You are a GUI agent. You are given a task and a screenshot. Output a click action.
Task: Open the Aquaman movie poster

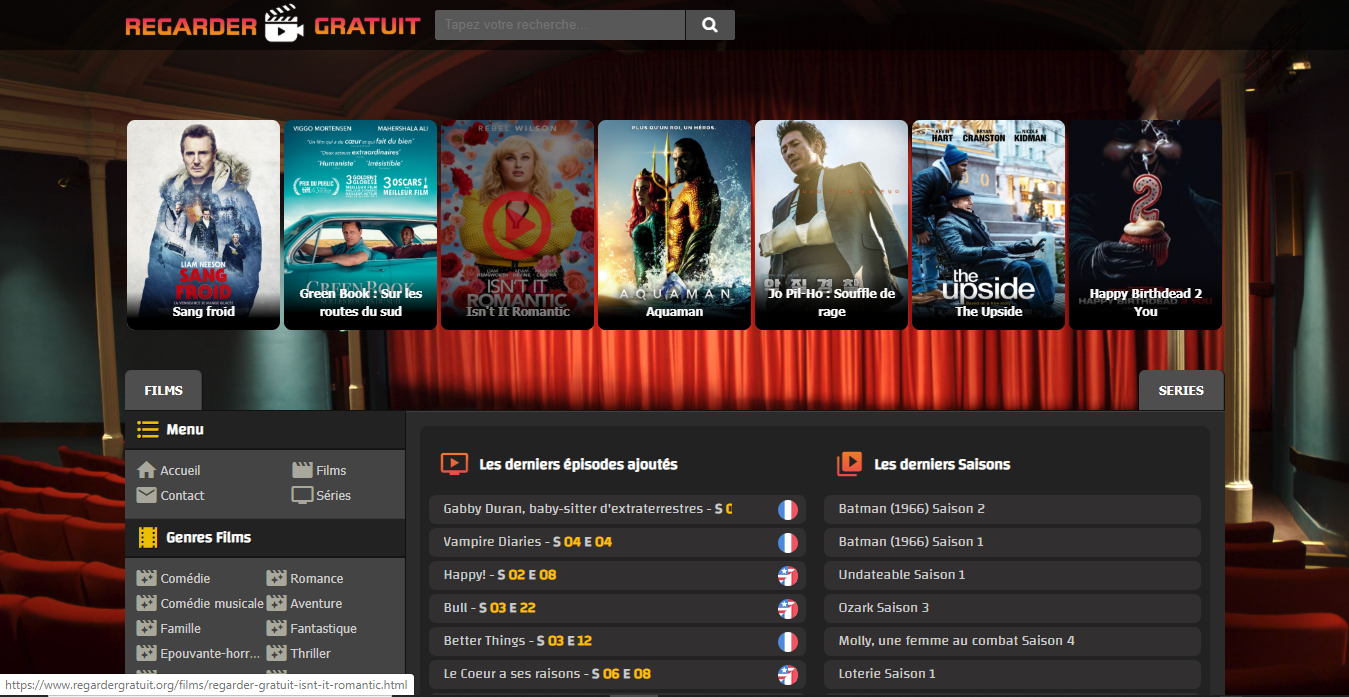[x=675, y=225]
